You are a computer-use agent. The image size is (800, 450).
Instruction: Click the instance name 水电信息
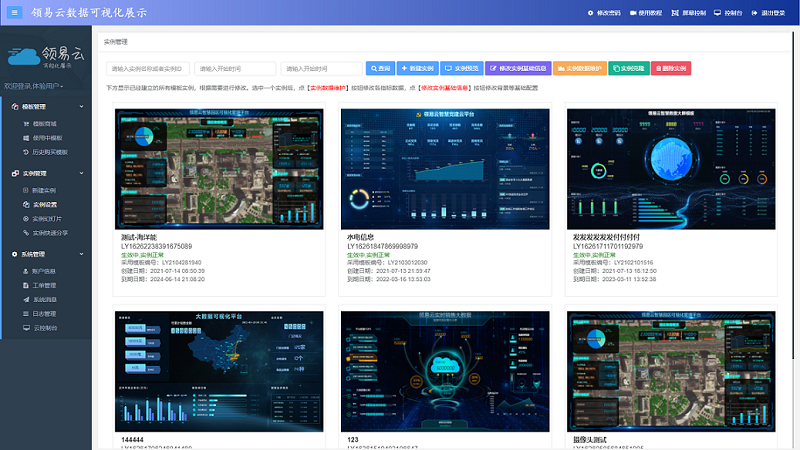click(360, 237)
